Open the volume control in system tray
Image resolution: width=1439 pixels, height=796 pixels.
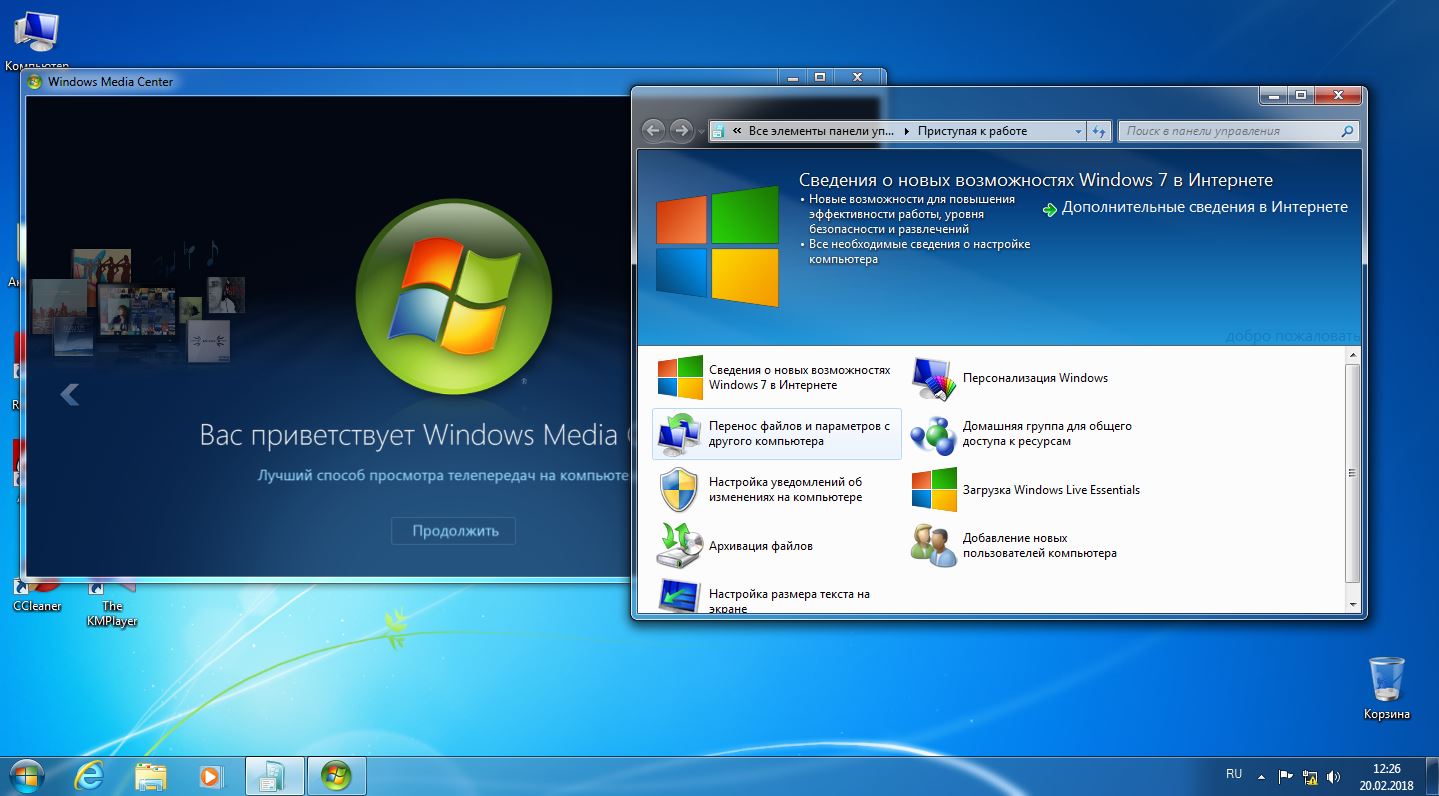tap(1333, 776)
